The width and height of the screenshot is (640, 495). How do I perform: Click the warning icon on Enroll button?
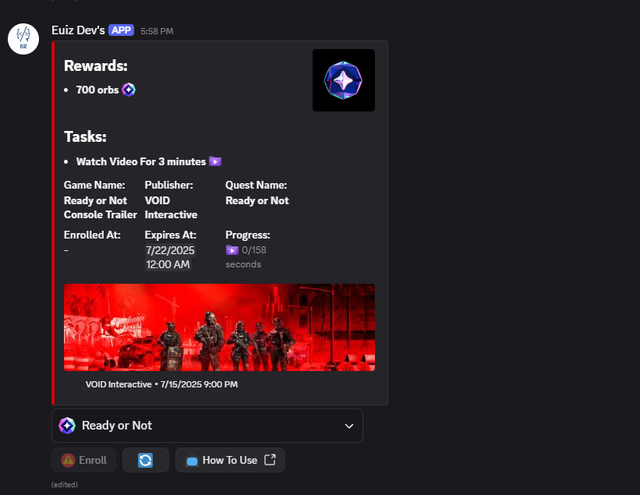68,460
